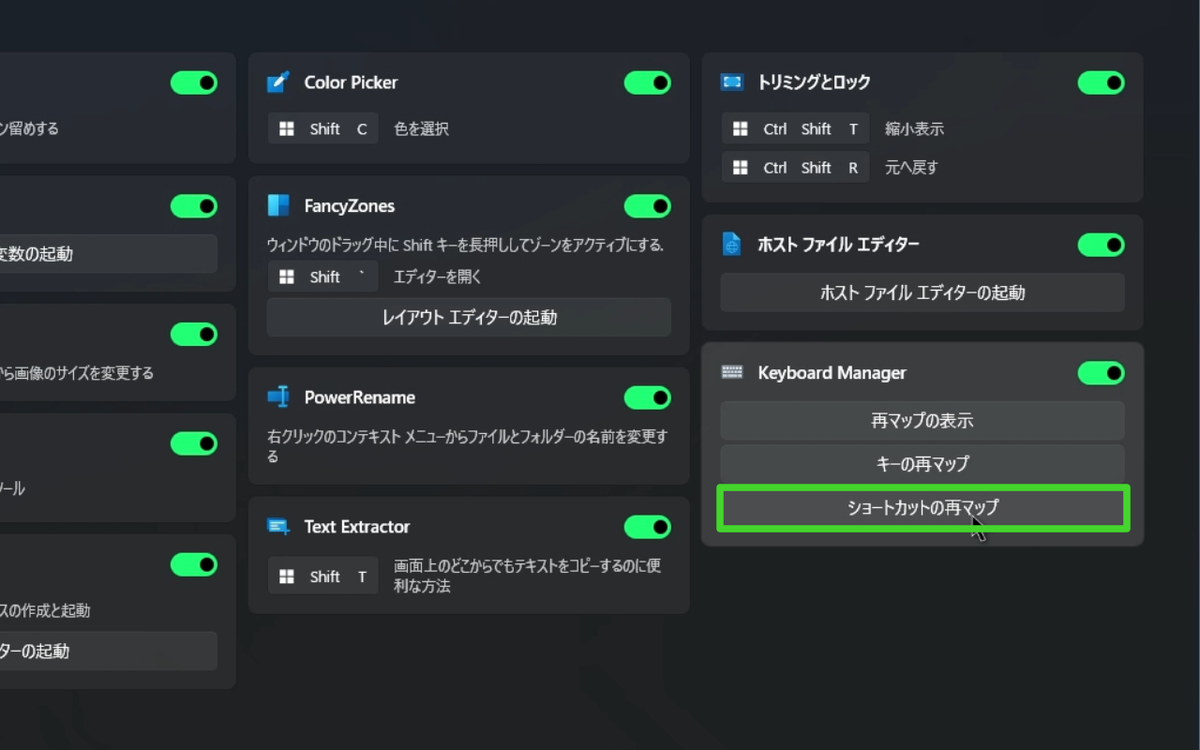Screen dimensions: 1200x750
Task: Click the Keyboard Manager title text
Action: tap(832, 373)
